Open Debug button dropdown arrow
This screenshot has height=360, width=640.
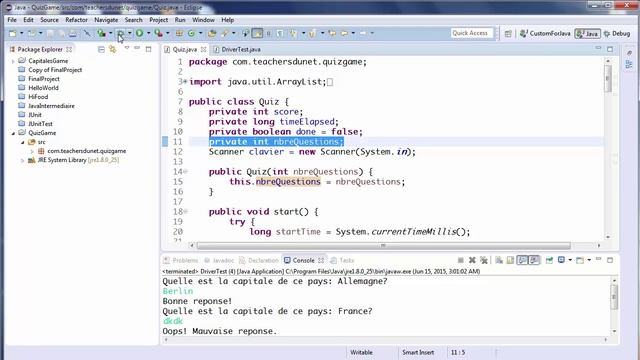[x=129, y=33]
